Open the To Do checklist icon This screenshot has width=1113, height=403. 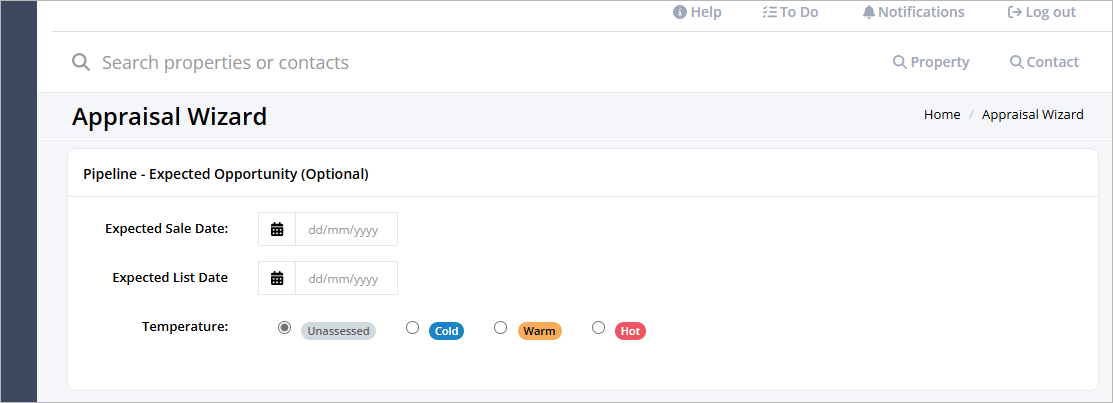pos(769,12)
